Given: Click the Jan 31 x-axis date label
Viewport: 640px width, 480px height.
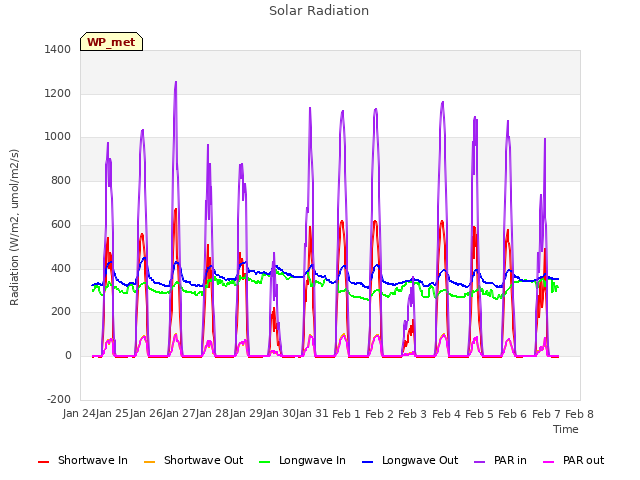Looking at the screenshot, I should [x=312, y=414].
